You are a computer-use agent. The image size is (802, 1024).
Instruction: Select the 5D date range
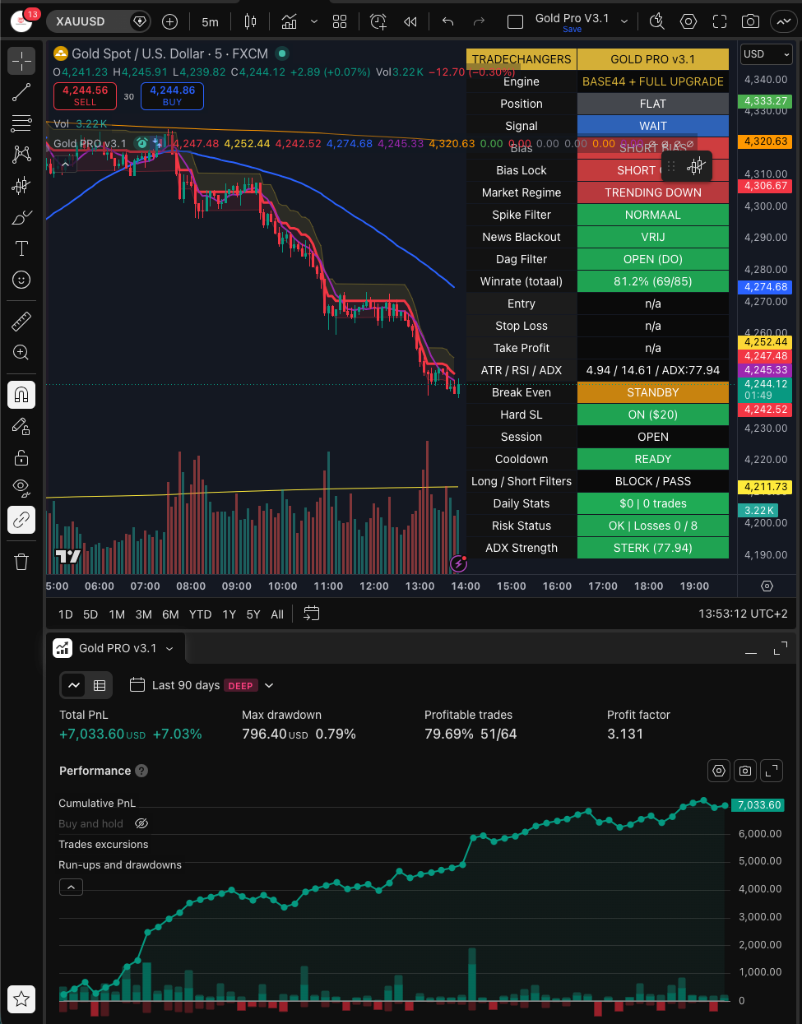coord(90,615)
